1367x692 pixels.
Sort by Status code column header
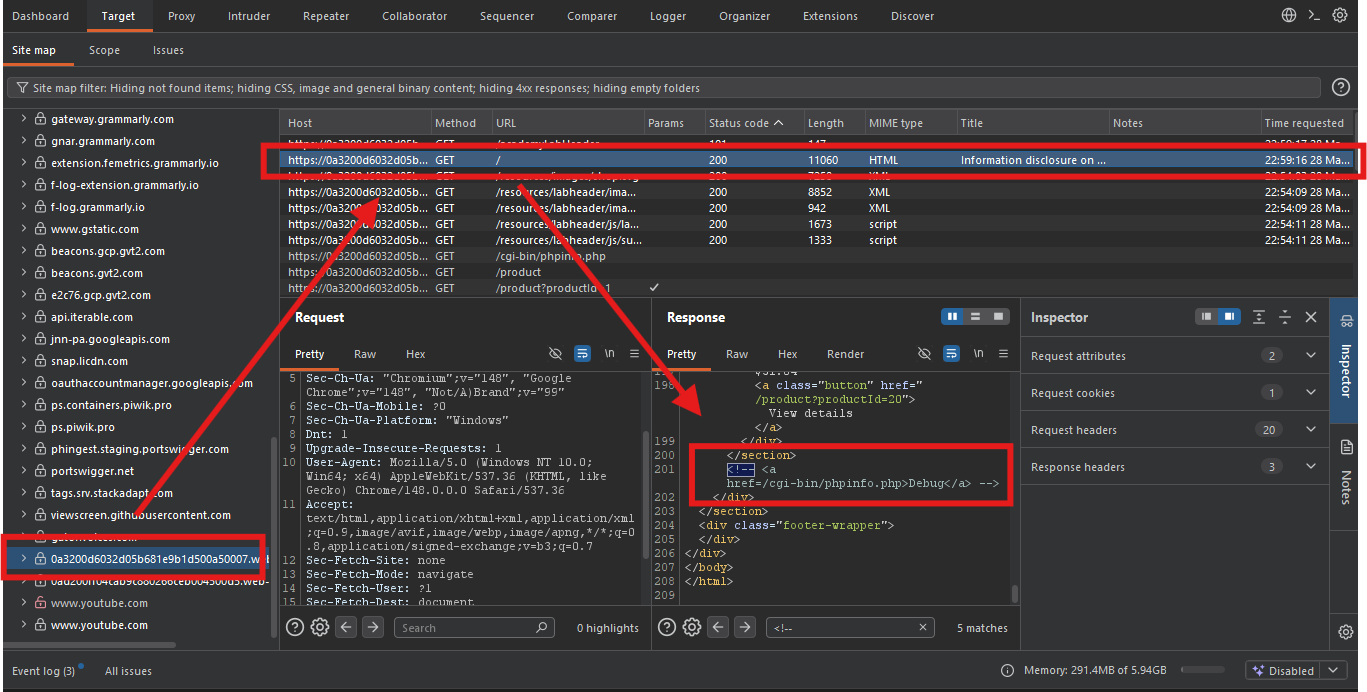pos(746,123)
